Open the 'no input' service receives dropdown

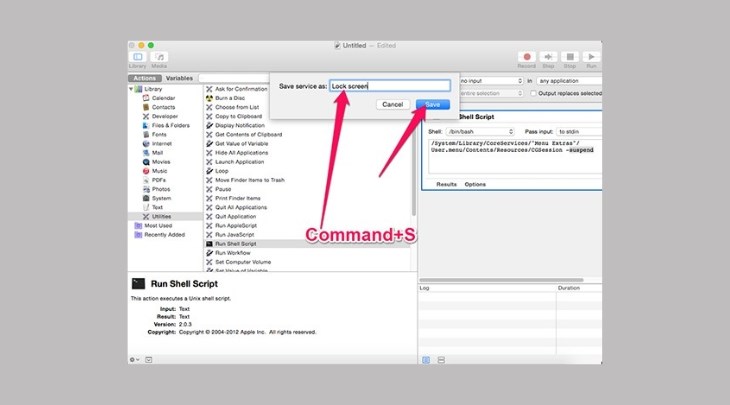click(491, 81)
